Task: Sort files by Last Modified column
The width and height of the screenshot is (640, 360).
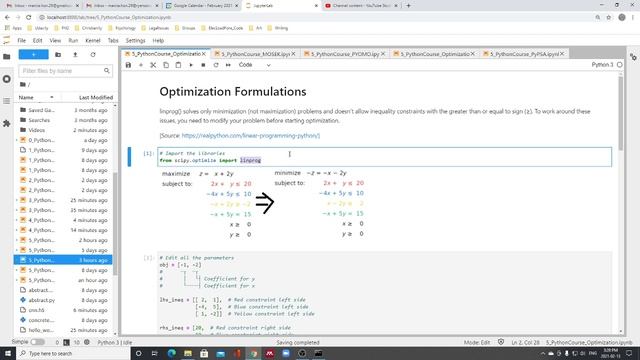Action: tap(96, 97)
